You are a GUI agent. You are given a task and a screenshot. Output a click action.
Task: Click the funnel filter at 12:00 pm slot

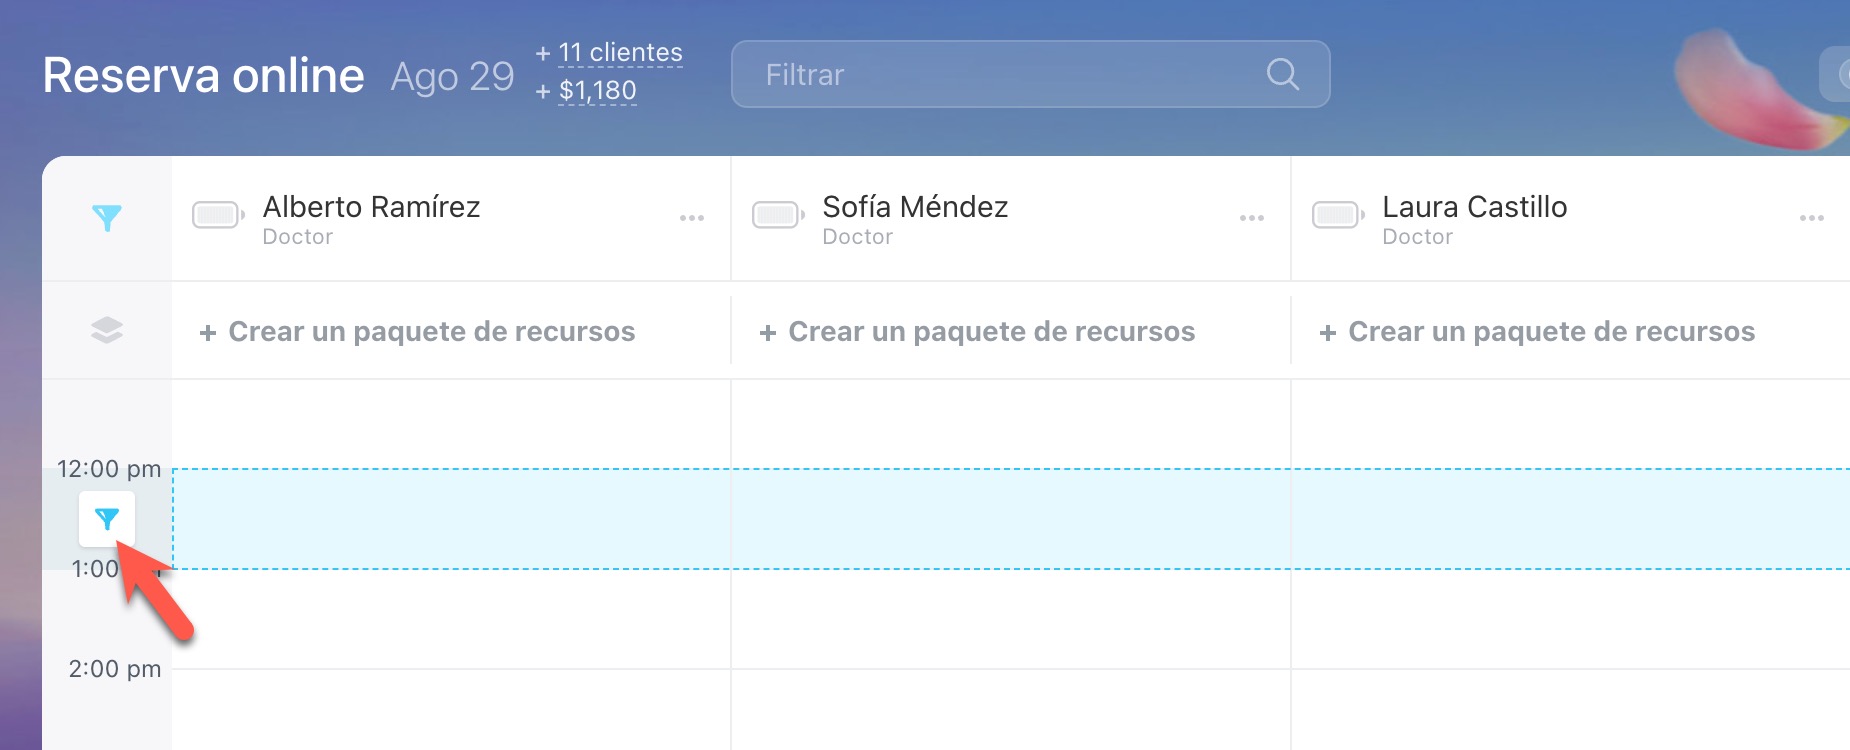pos(107,519)
